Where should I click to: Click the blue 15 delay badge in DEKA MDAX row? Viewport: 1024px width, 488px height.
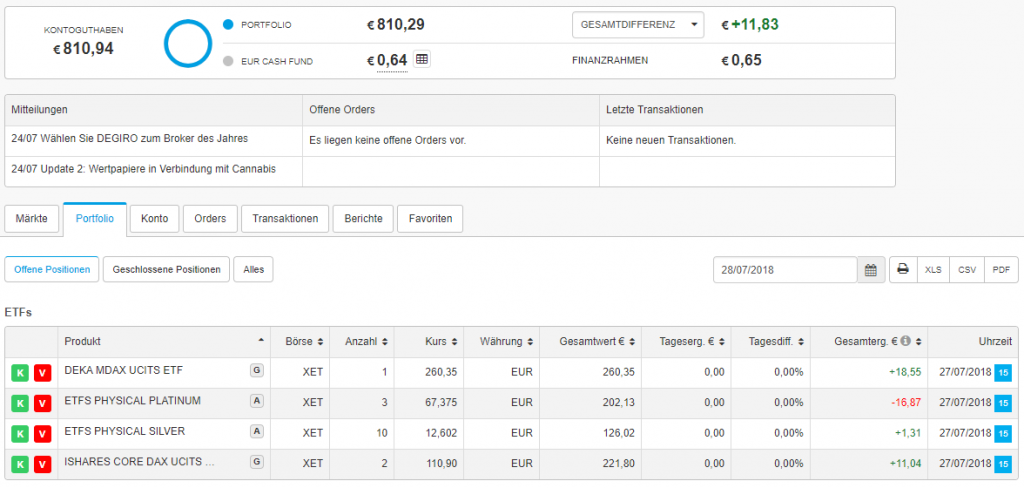tap(1003, 374)
